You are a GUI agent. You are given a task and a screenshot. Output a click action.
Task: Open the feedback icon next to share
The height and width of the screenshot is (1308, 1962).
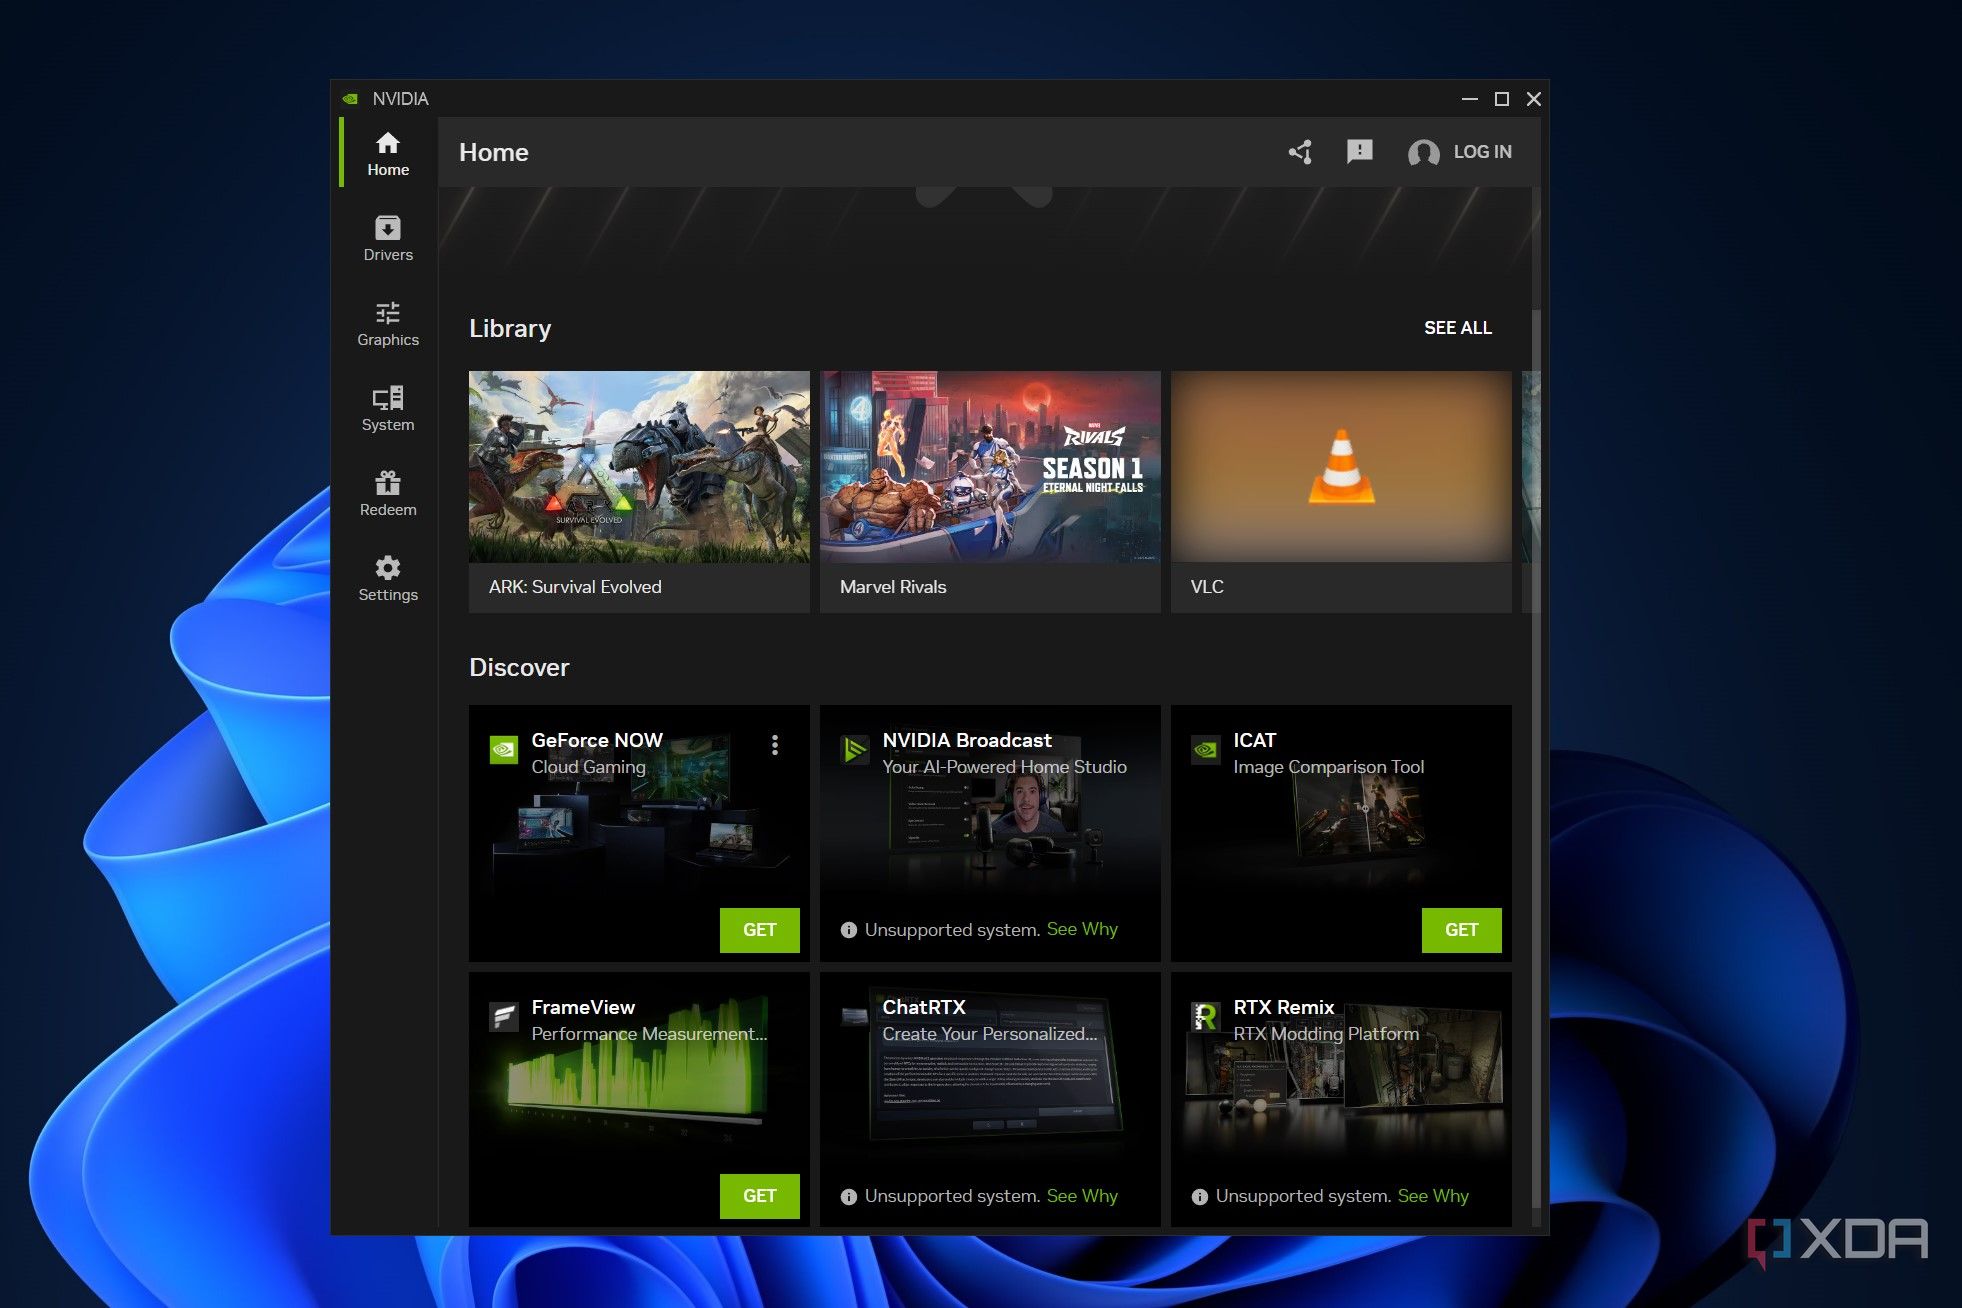1359,152
